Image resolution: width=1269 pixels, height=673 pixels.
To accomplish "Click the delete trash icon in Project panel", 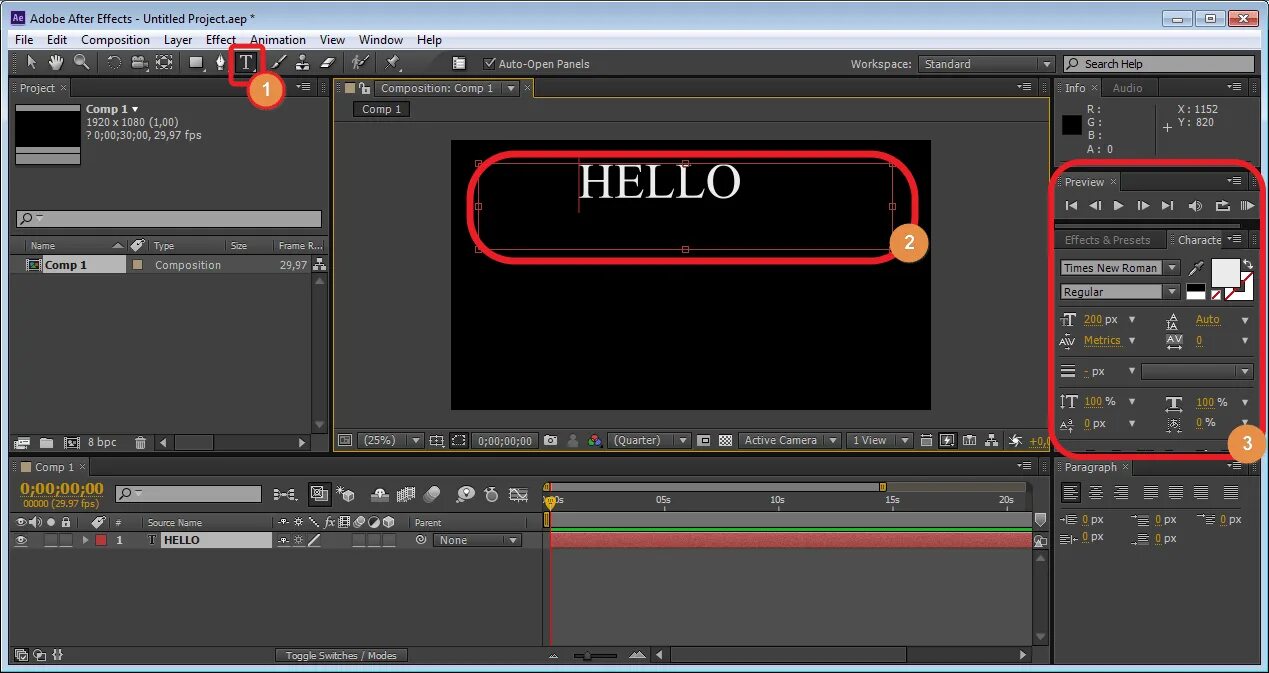I will tap(141, 442).
